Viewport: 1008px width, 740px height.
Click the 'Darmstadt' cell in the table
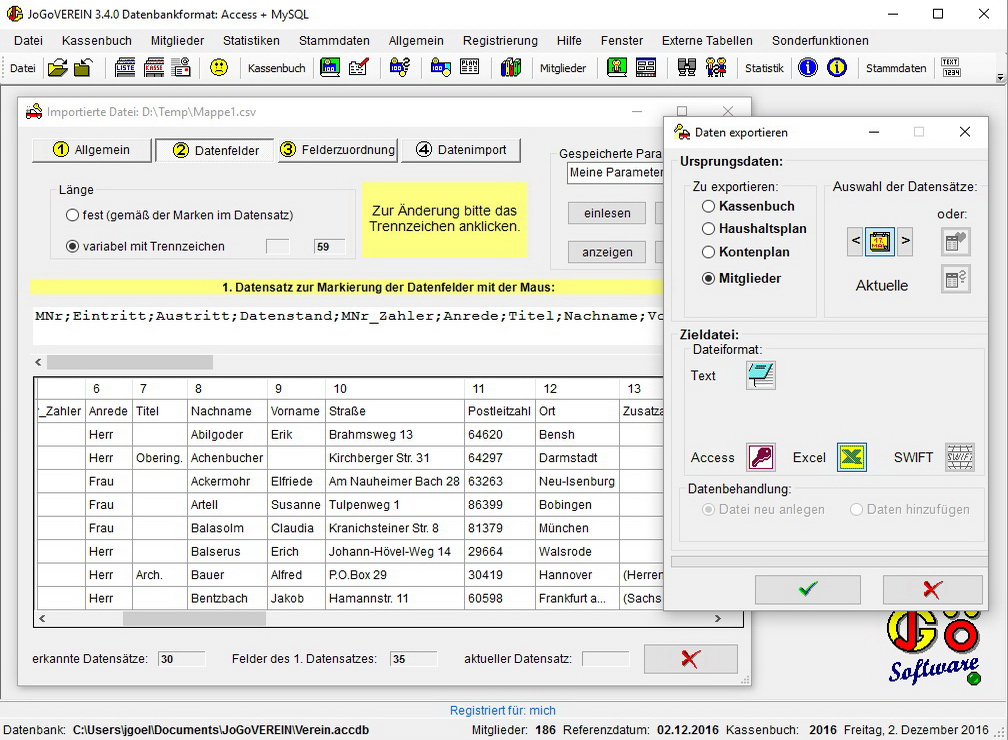tap(577, 458)
